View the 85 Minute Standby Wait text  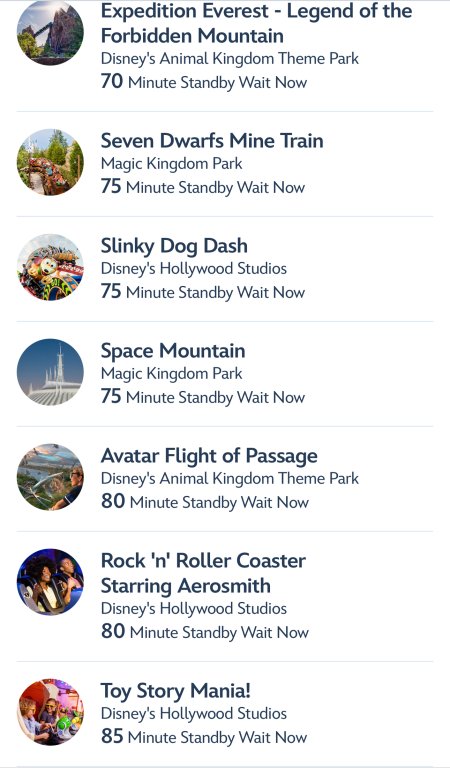(x=204, y=736)
